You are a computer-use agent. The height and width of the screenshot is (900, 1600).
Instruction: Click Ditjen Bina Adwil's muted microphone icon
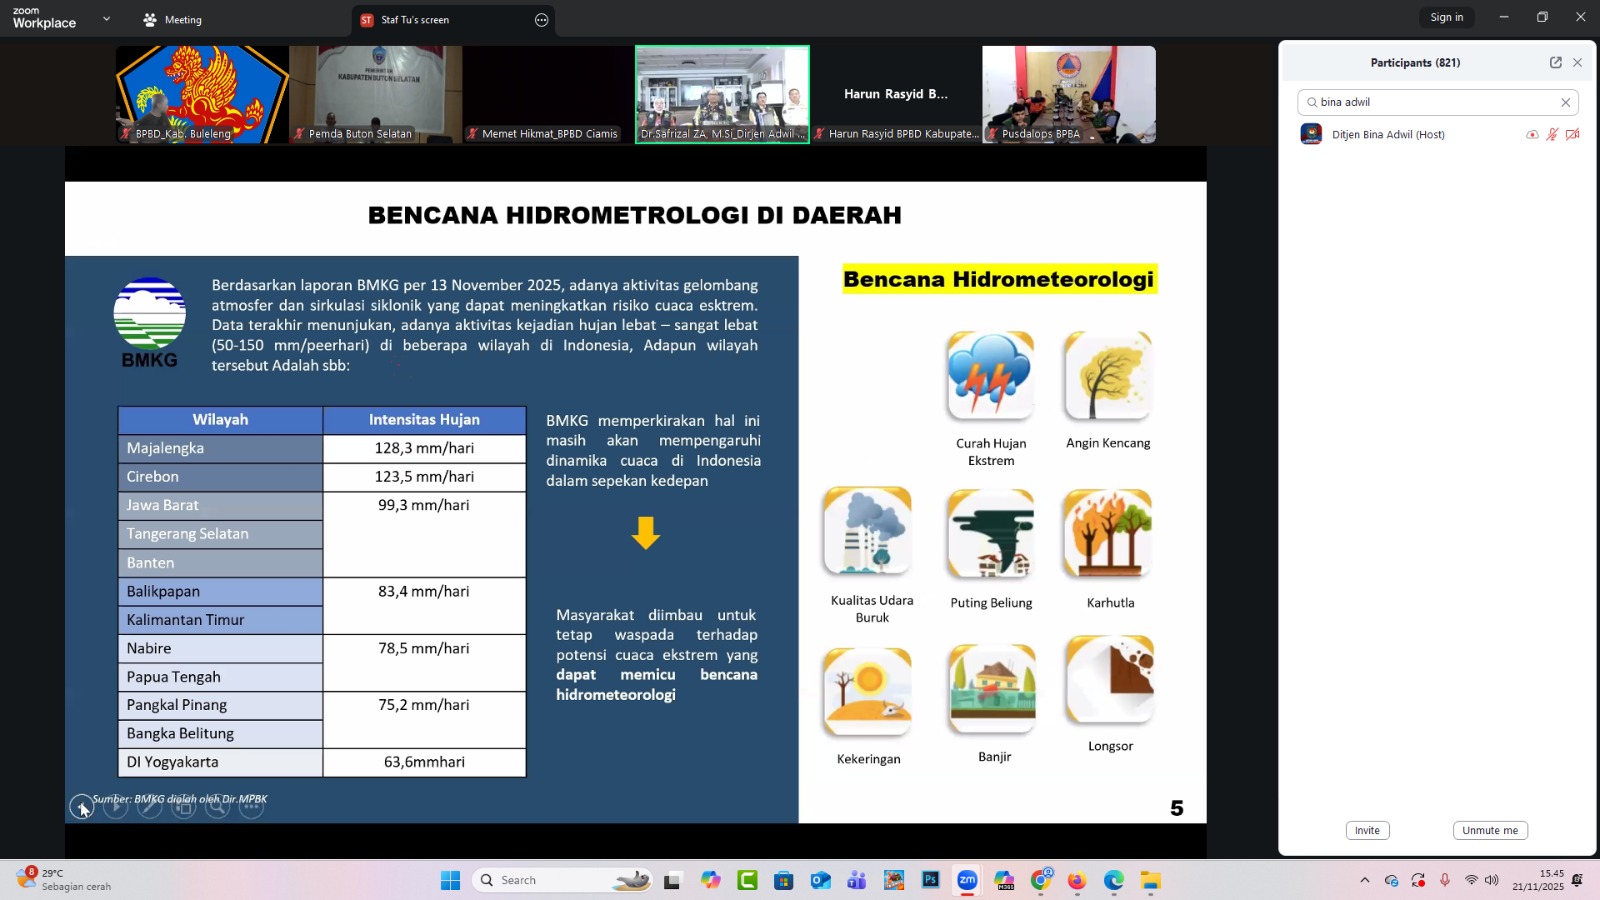point(1552,134)
